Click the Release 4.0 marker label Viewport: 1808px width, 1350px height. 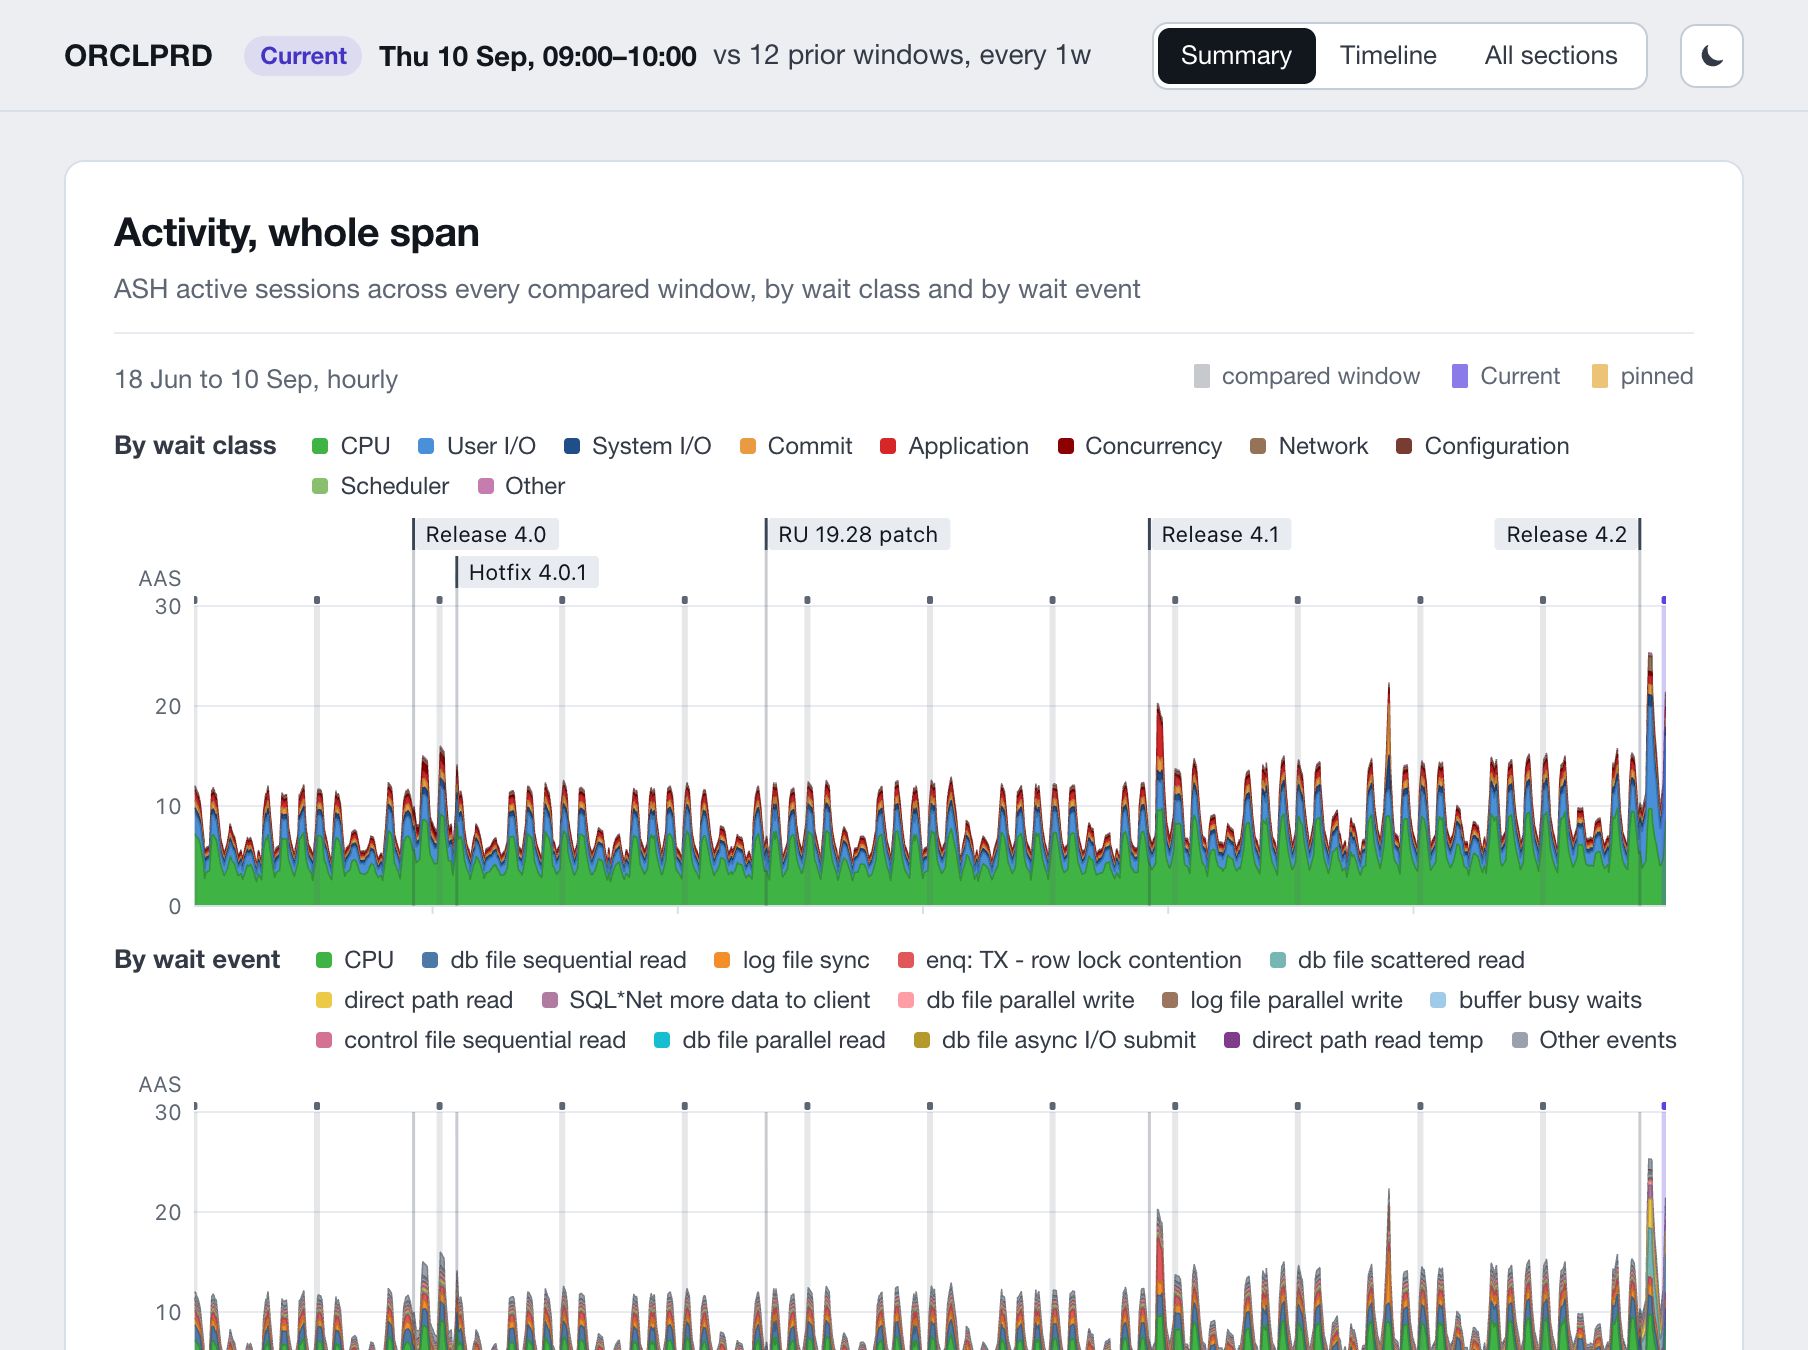[486, 534]
